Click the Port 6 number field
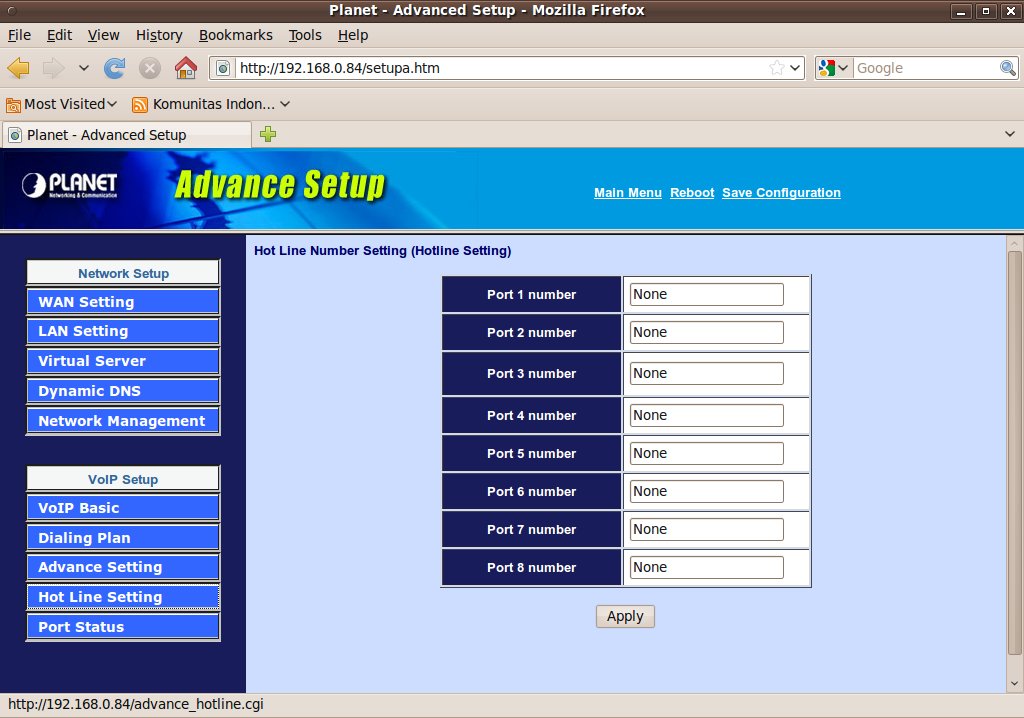 pyautogui.click(x=707, y=491)
